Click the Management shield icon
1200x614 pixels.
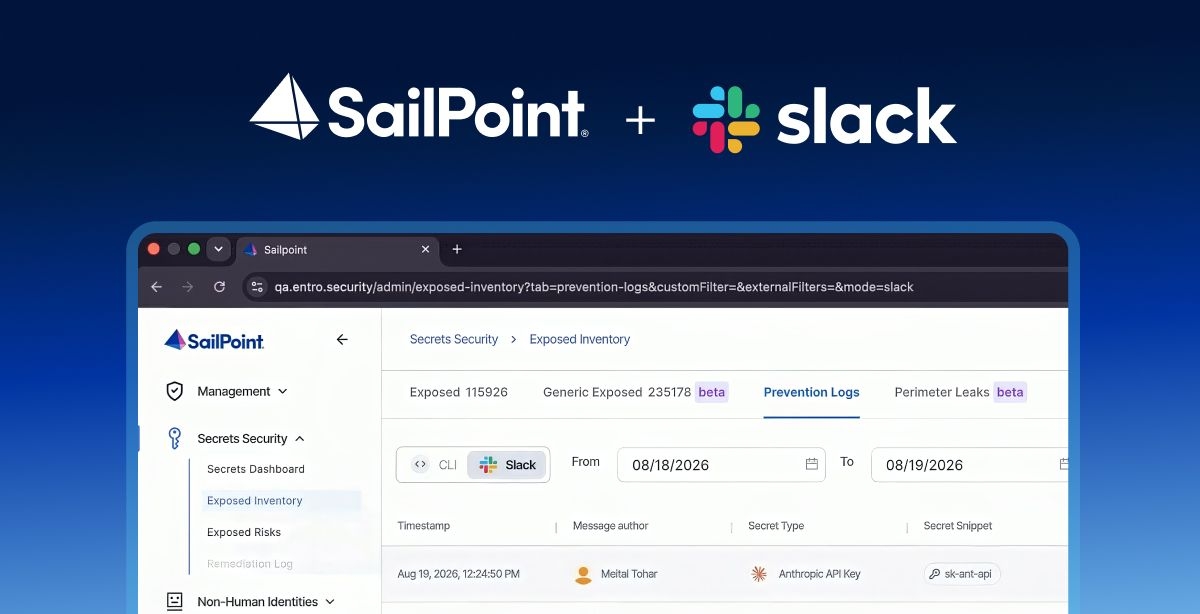(174, 391)
